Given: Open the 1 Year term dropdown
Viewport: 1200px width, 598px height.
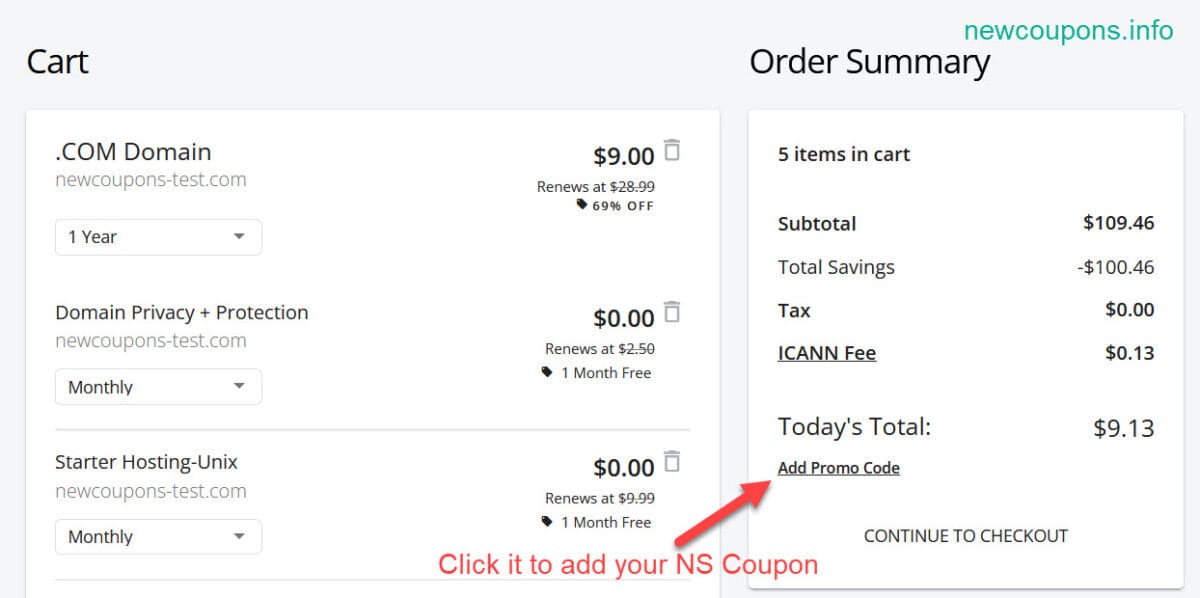Looking at the screenshot, I should (158, 237).
